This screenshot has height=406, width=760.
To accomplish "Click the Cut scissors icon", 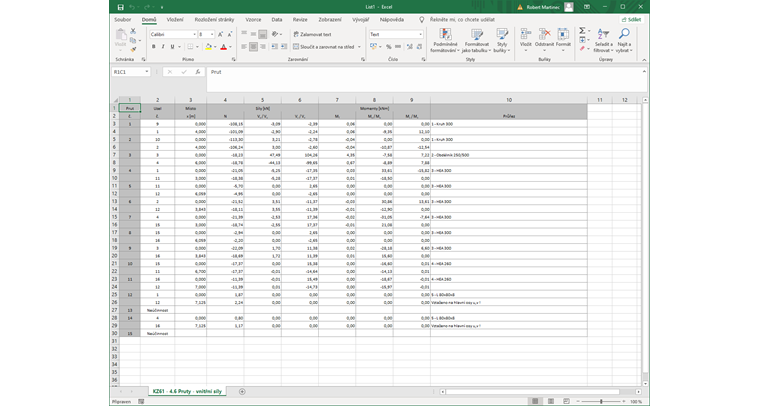I will pyautogui.click(x=133, y=31).
